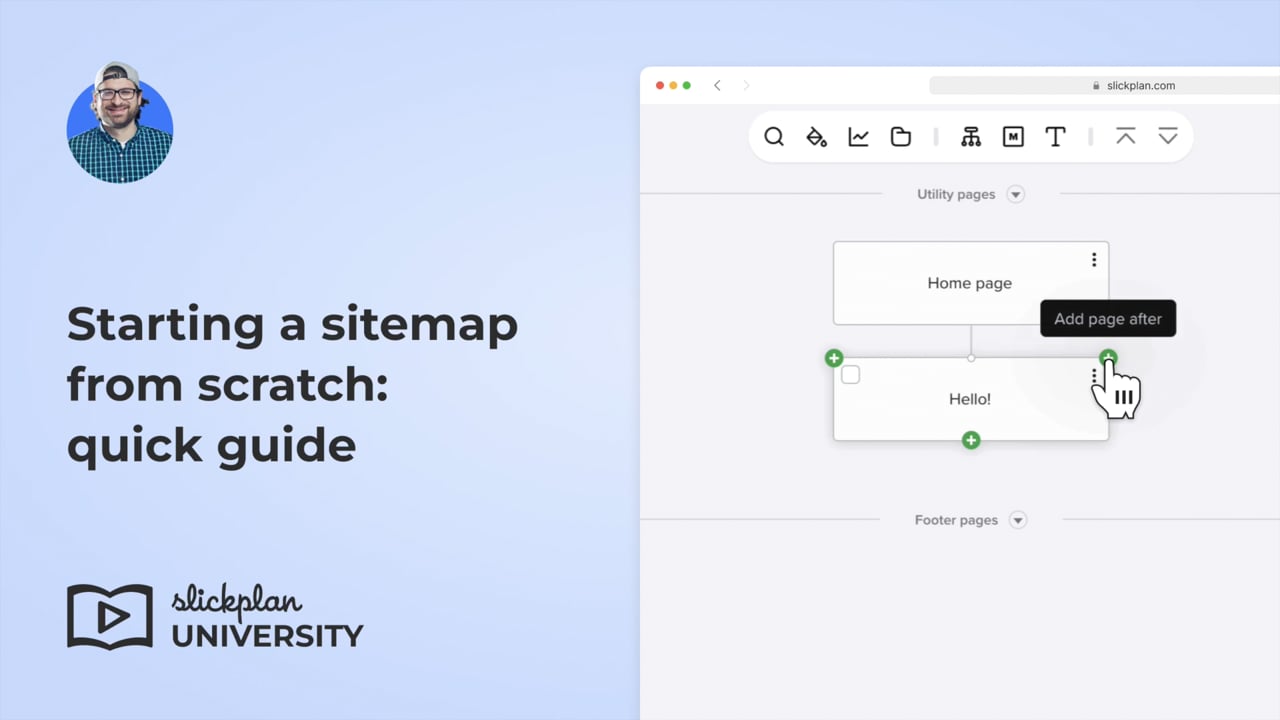1280x720 pixels.
Task: Open Home page three-dot menu
Action: click(x=1094, y=260)
